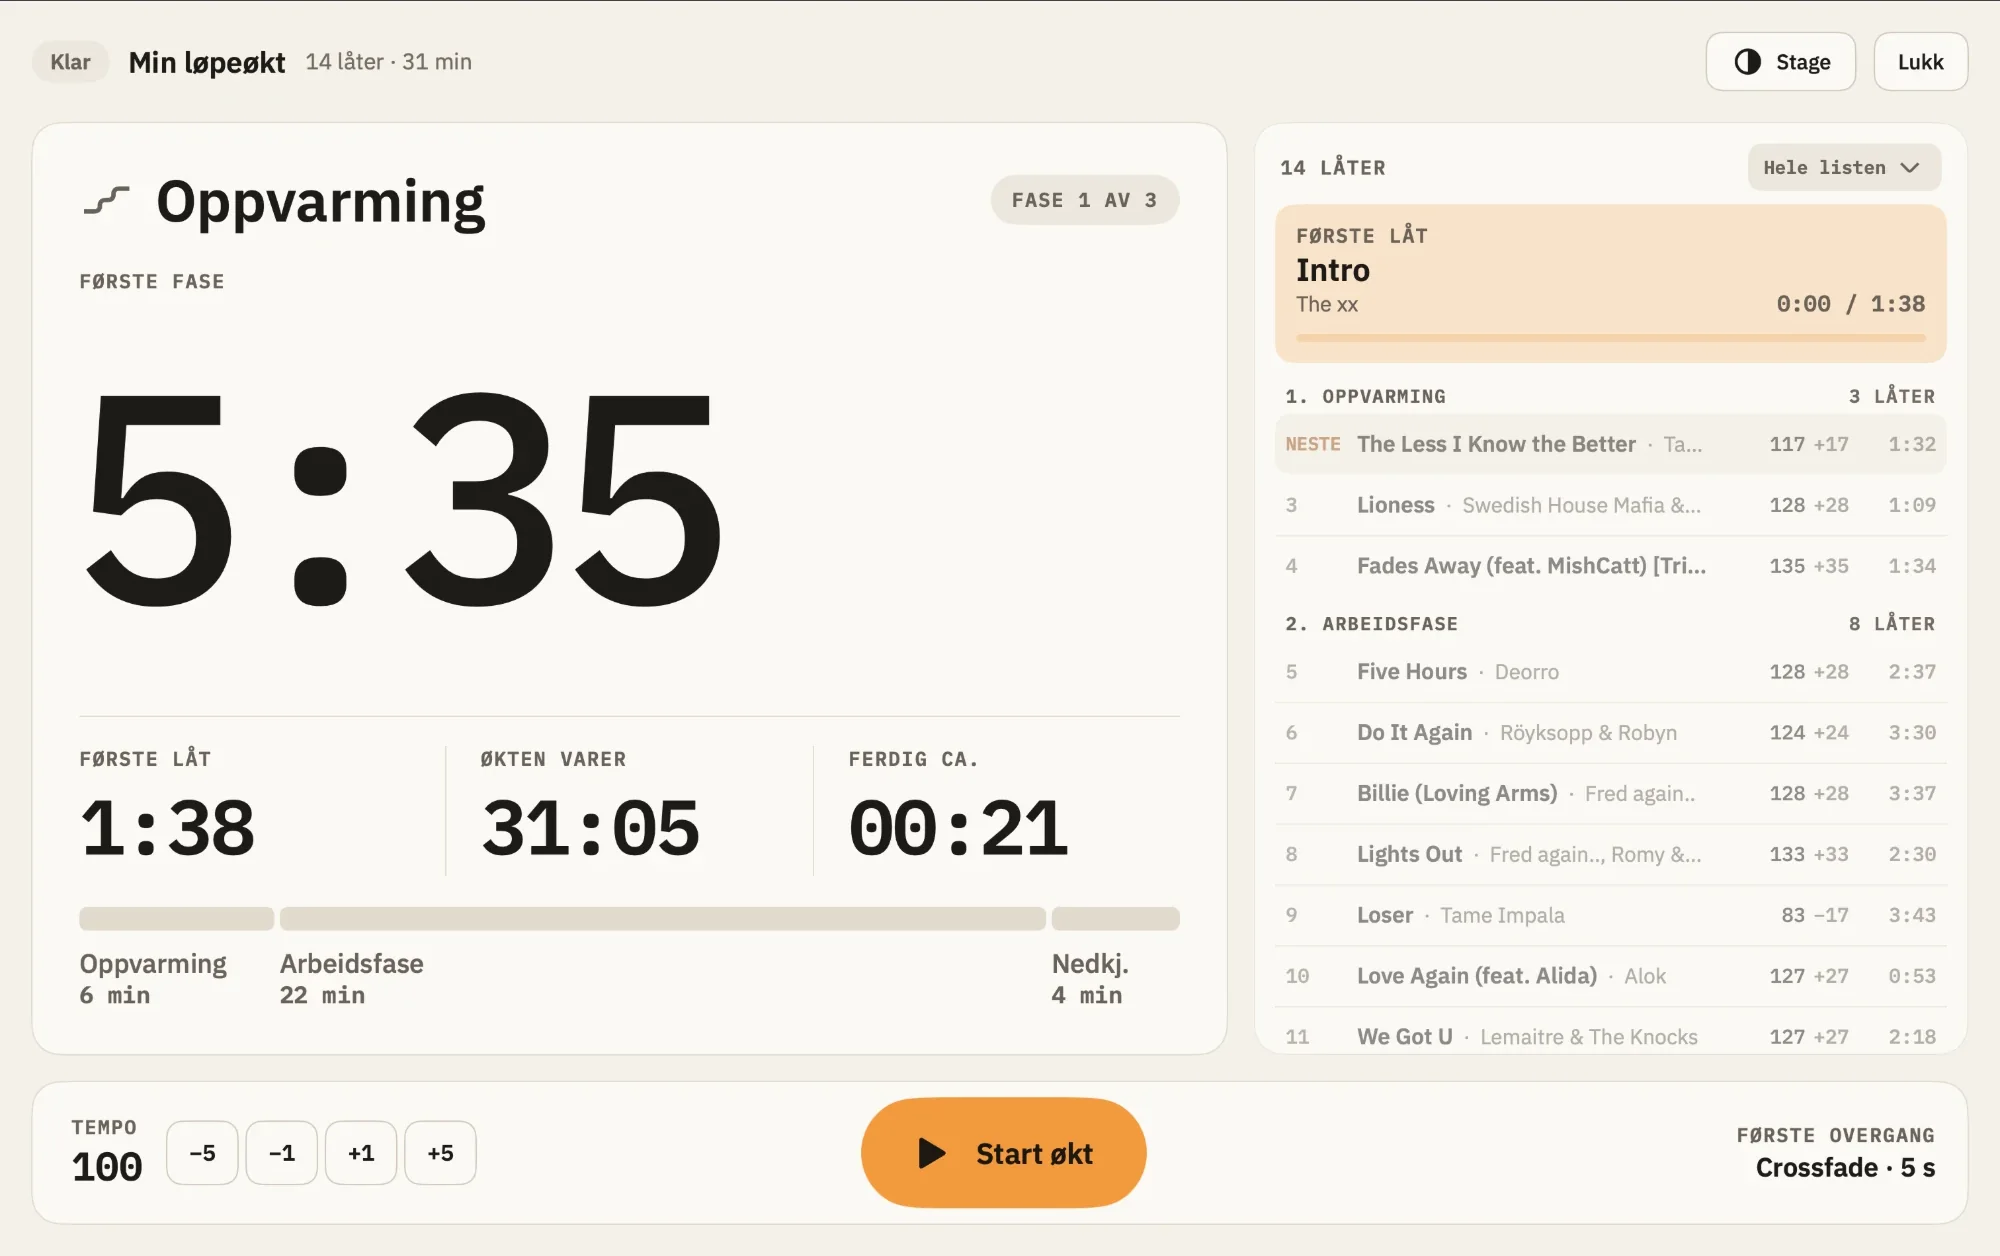Select the Oppvarming segment in phase timeline
The height and width of the screenshot is (1256, 2000).
pos(176,918)
